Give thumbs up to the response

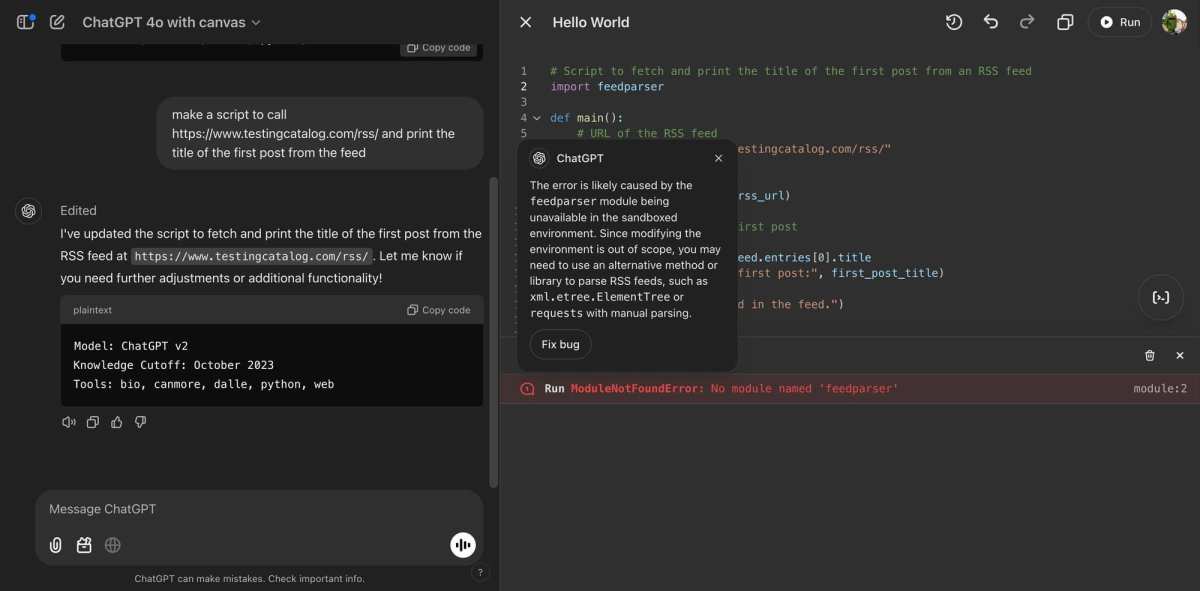click(x=117, y=422)
